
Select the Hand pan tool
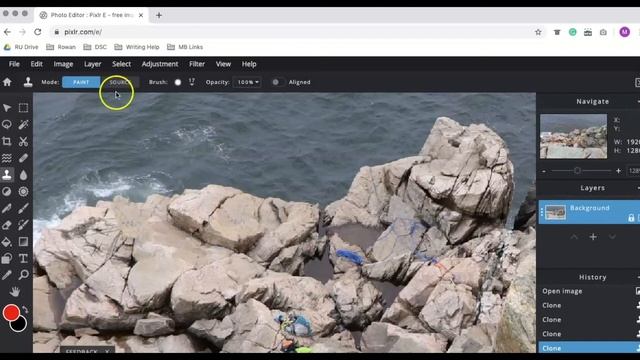(x=15, y=291)
